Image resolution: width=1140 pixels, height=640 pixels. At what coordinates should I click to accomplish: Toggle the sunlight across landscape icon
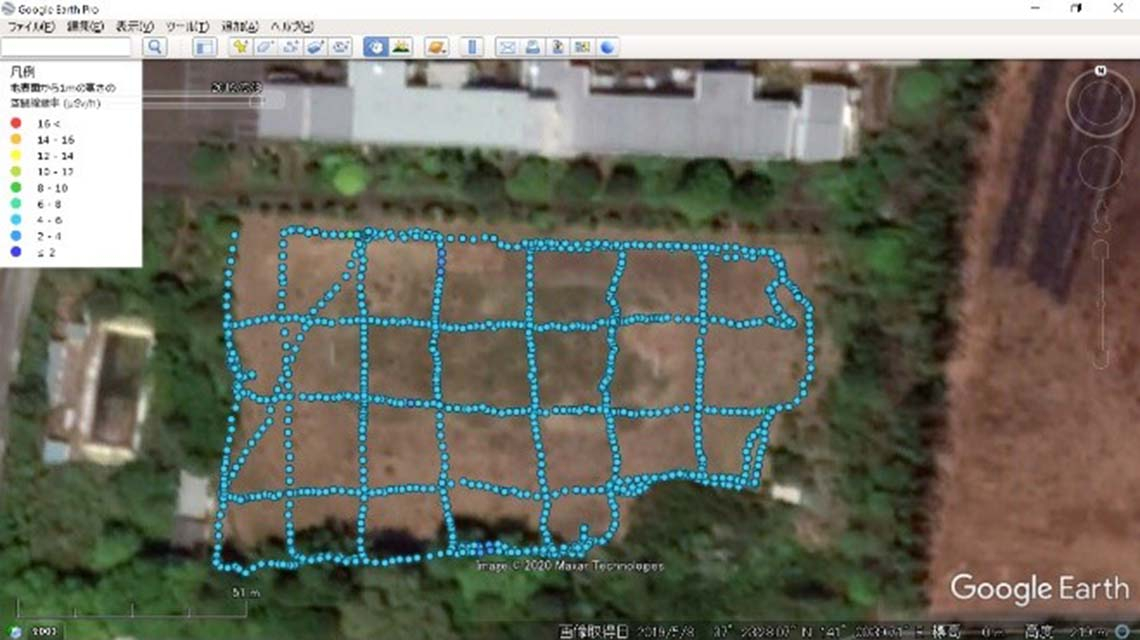[401, 46]
